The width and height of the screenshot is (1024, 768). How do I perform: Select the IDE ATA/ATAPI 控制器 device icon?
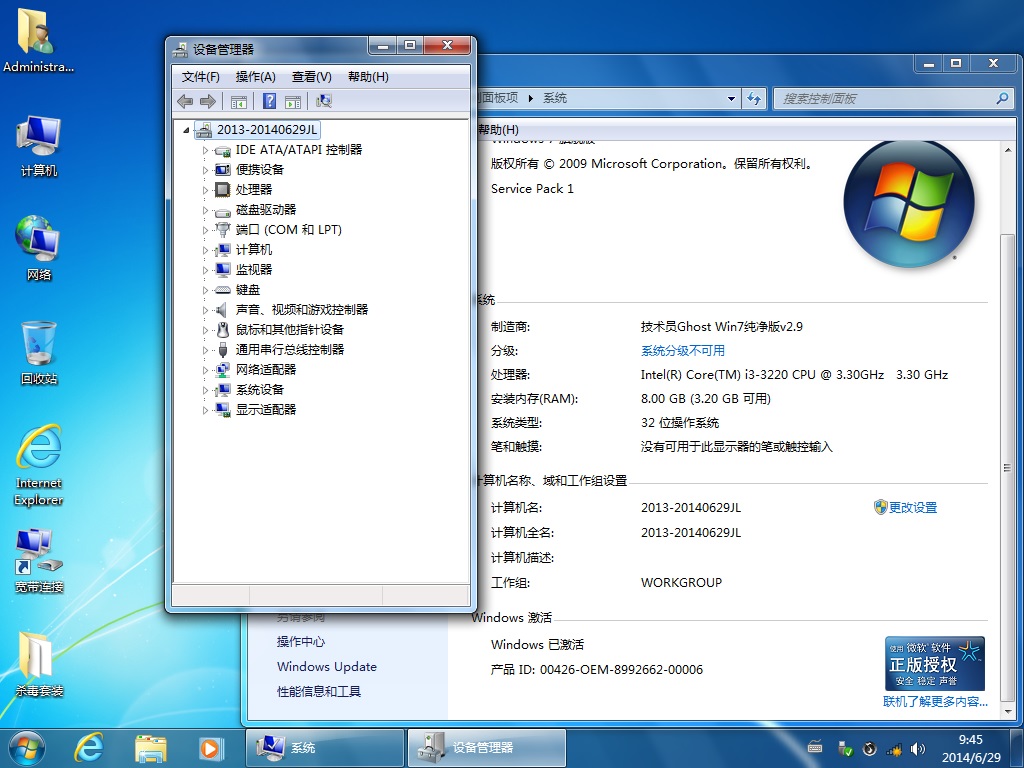[x=223, y=151]
